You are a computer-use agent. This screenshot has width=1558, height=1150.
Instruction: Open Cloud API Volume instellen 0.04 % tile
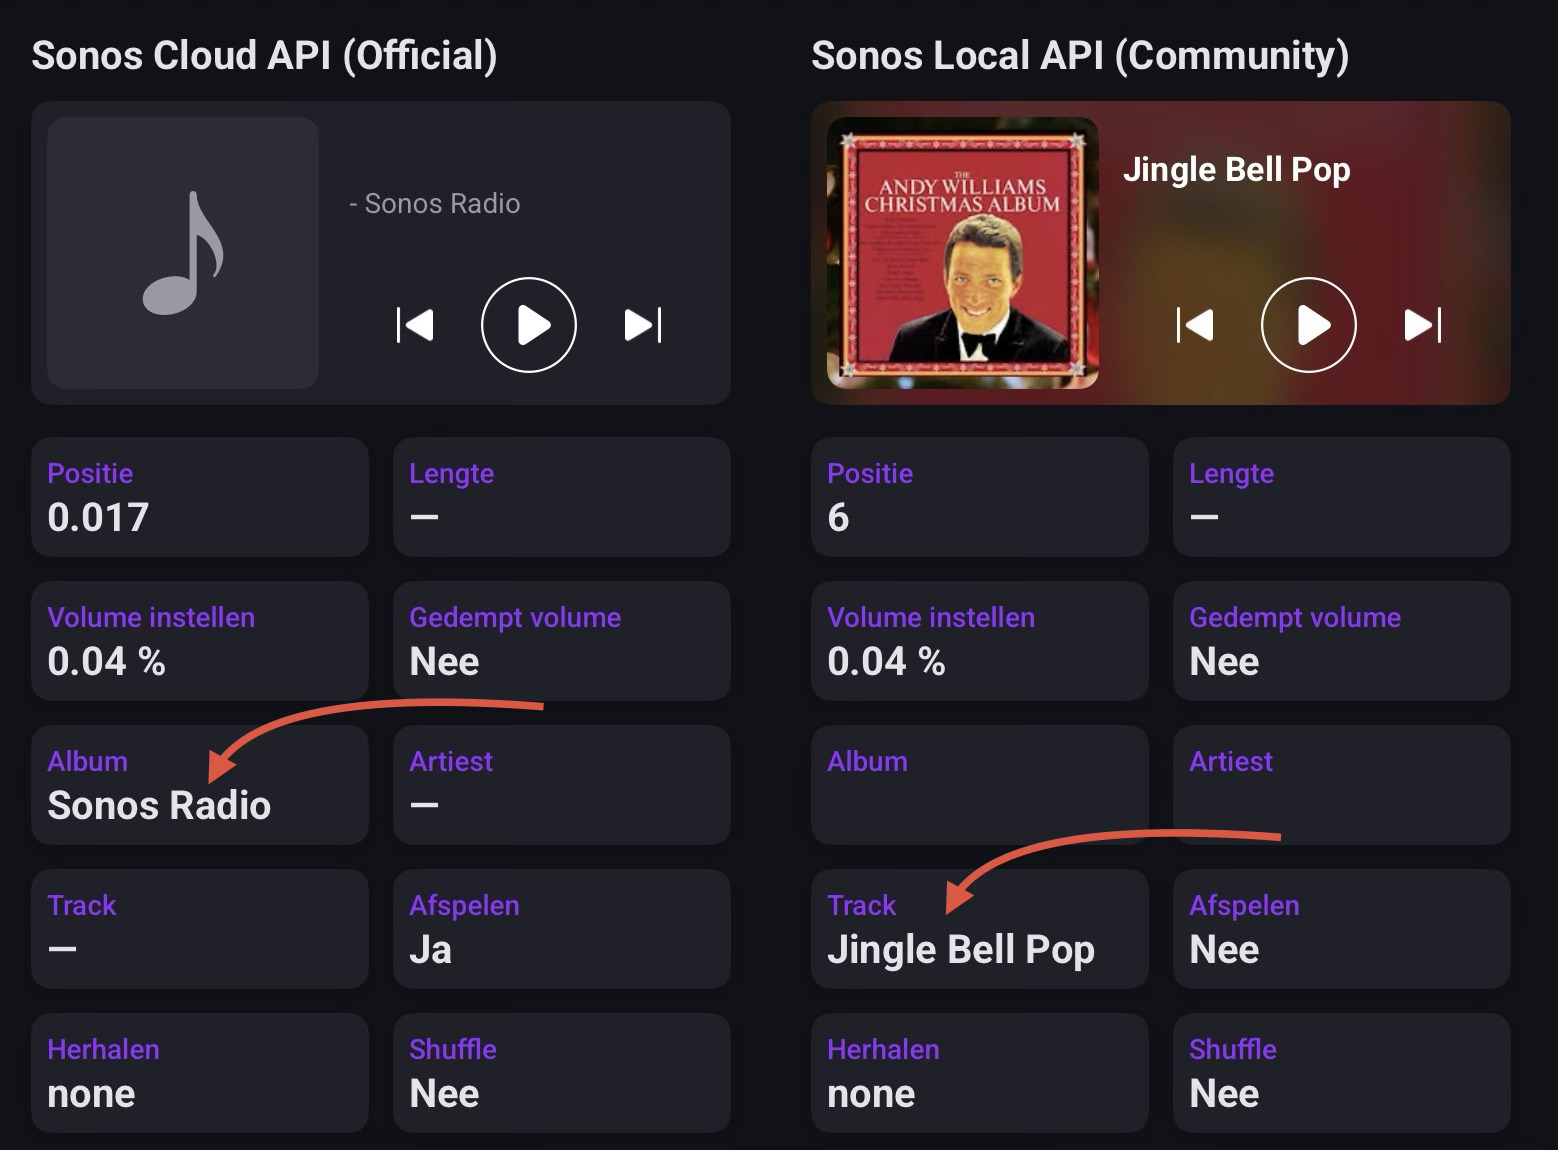200,641
